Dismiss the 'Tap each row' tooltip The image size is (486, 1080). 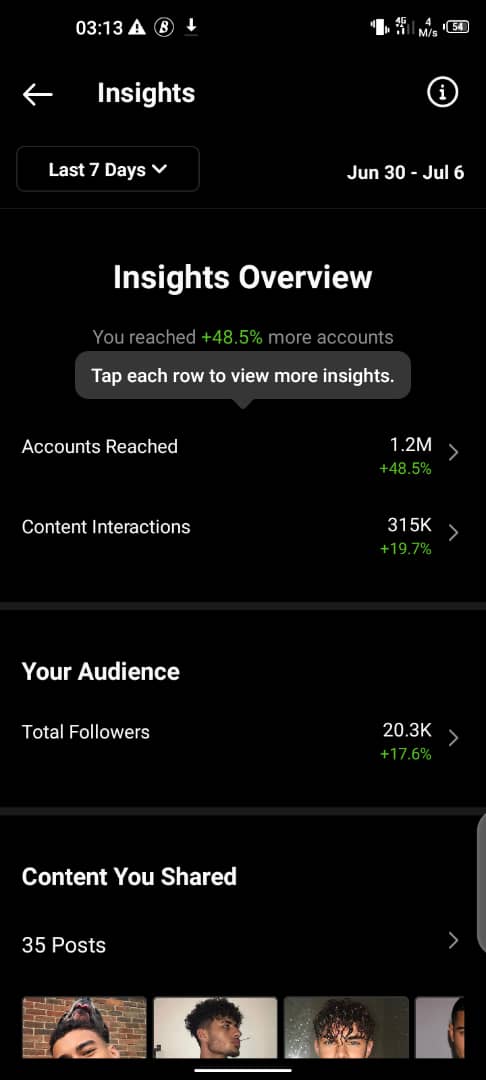(242, 376)
